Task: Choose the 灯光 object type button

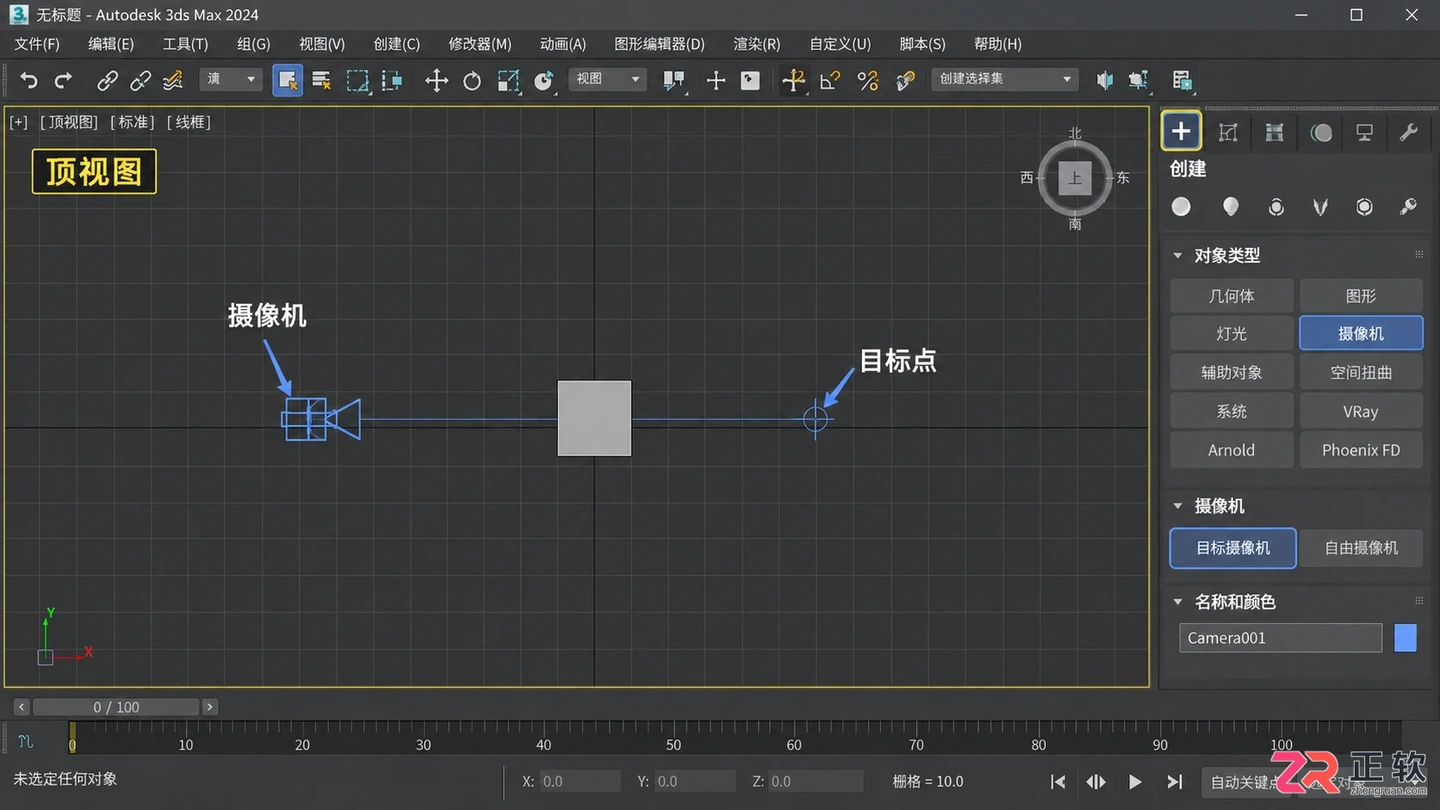Action: pos(1232,334)
